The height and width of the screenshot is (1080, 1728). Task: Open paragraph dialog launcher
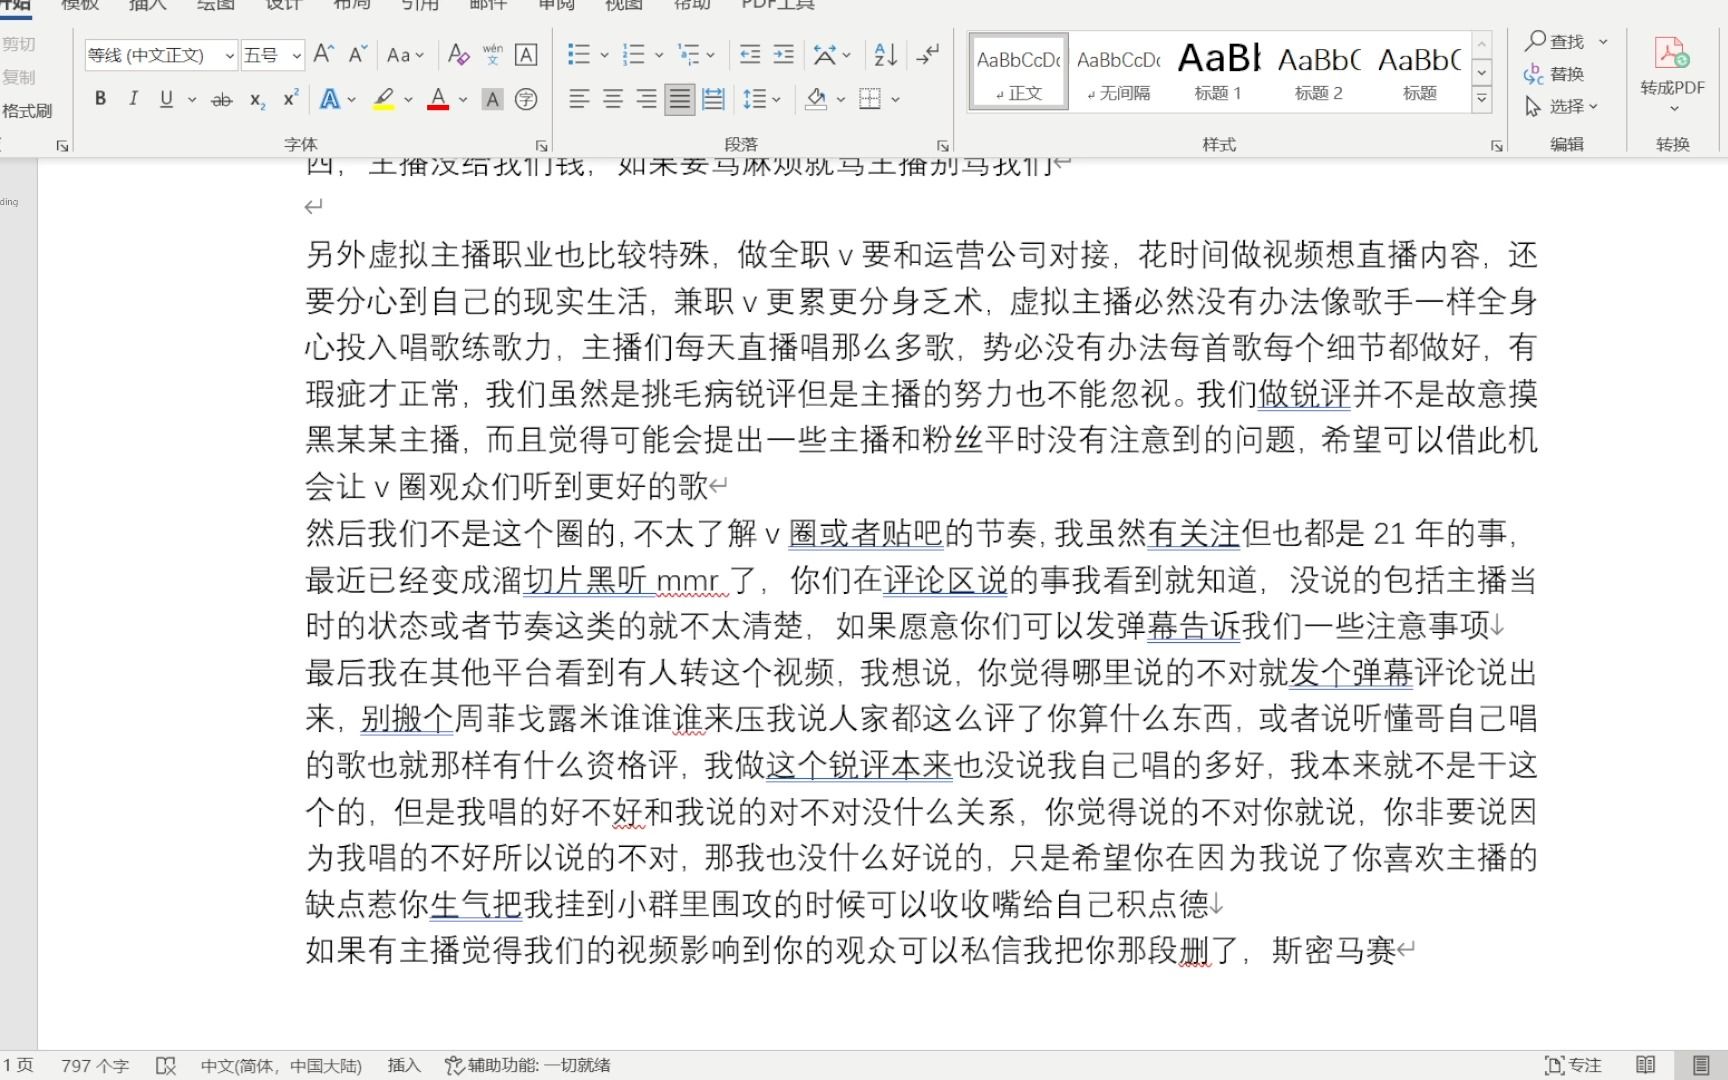[942, 145]
